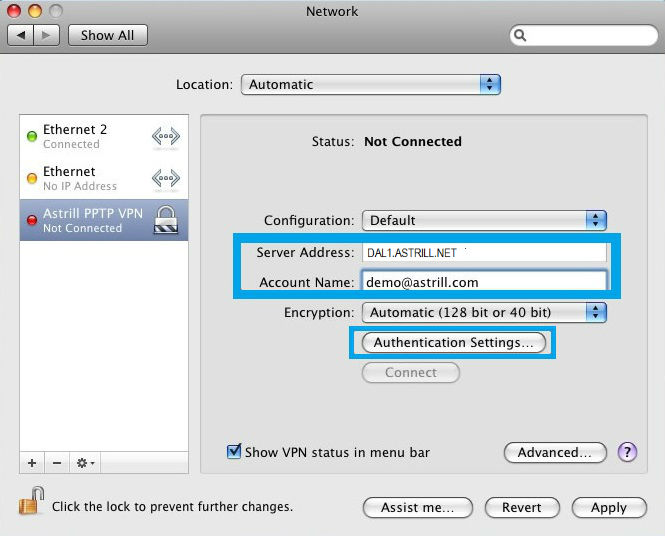Image resolution: width=665 pixels, height=536 pixels.
Task: Go forward with the right arrow button
Action: point(47,35)
